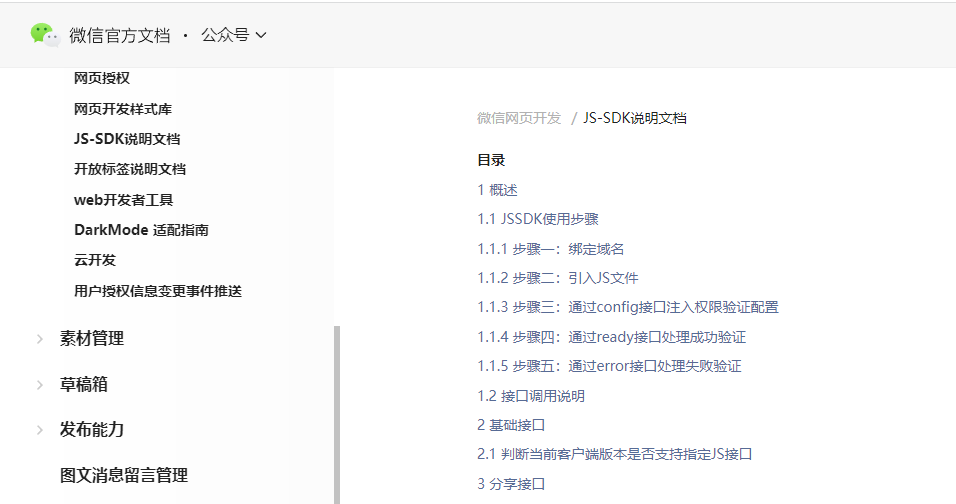The width and height of the screenshot is (956, 504).
Task: Expand the 发布能力 section chevron
Action: 40,430
